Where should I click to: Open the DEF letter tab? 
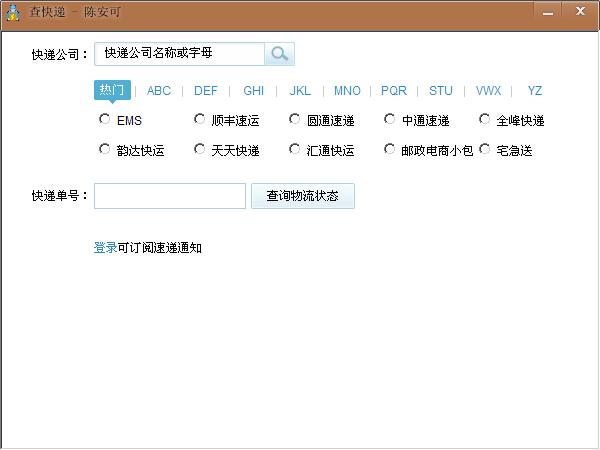205,91
